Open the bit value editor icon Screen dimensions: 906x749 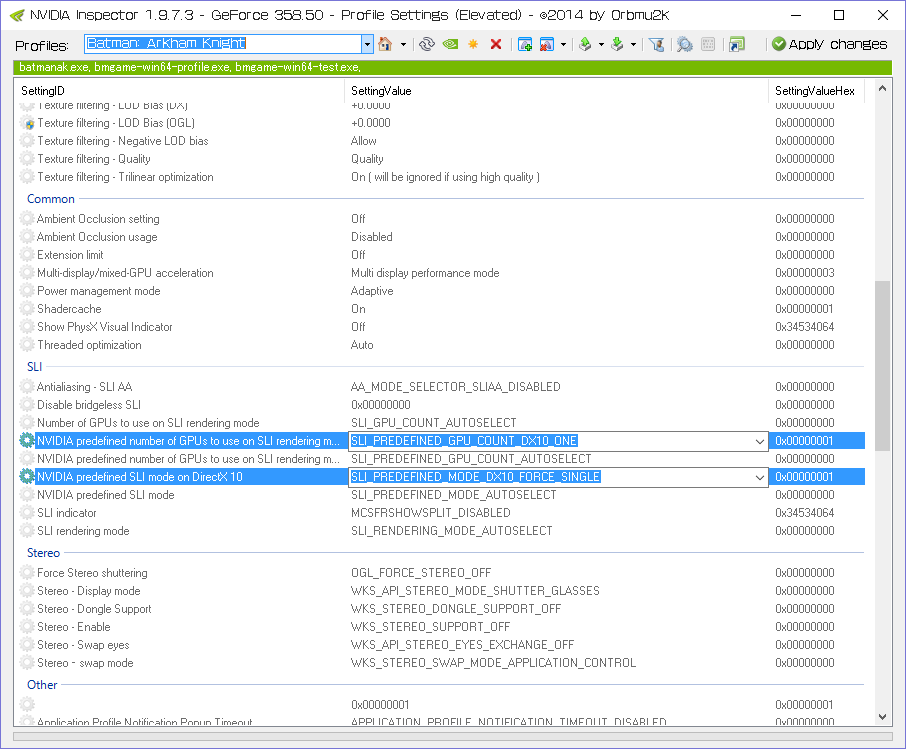[708, 44]
